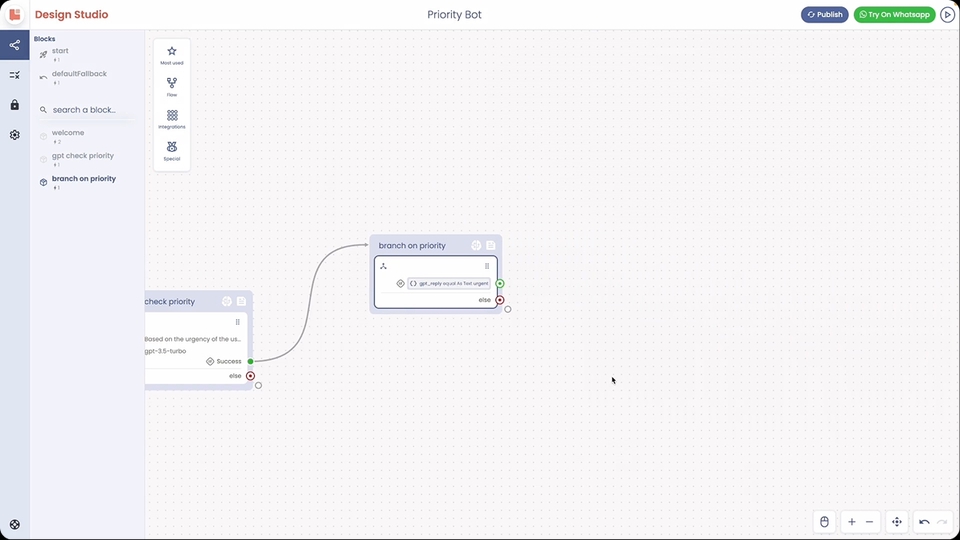960x540 pixels.
Task: Click the green Success output connector
Action: (250, 361)
